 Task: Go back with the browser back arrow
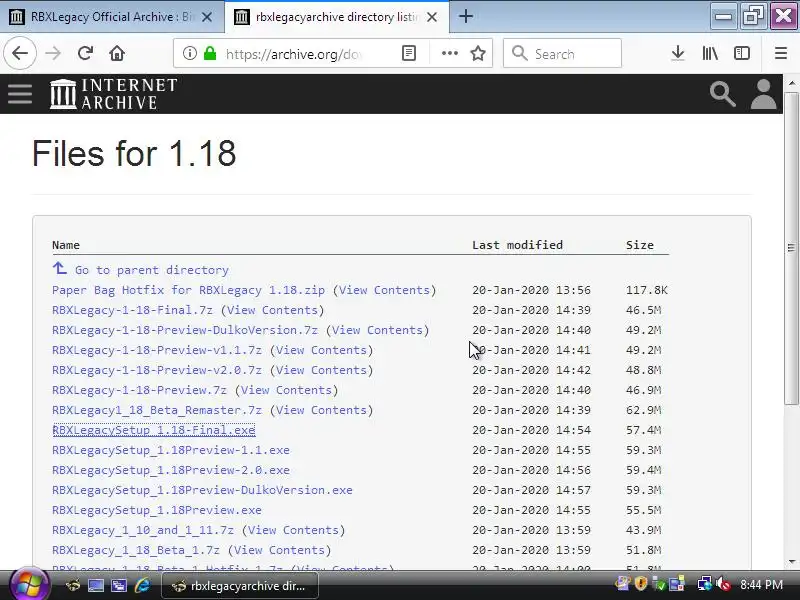(x=20, y=53)
